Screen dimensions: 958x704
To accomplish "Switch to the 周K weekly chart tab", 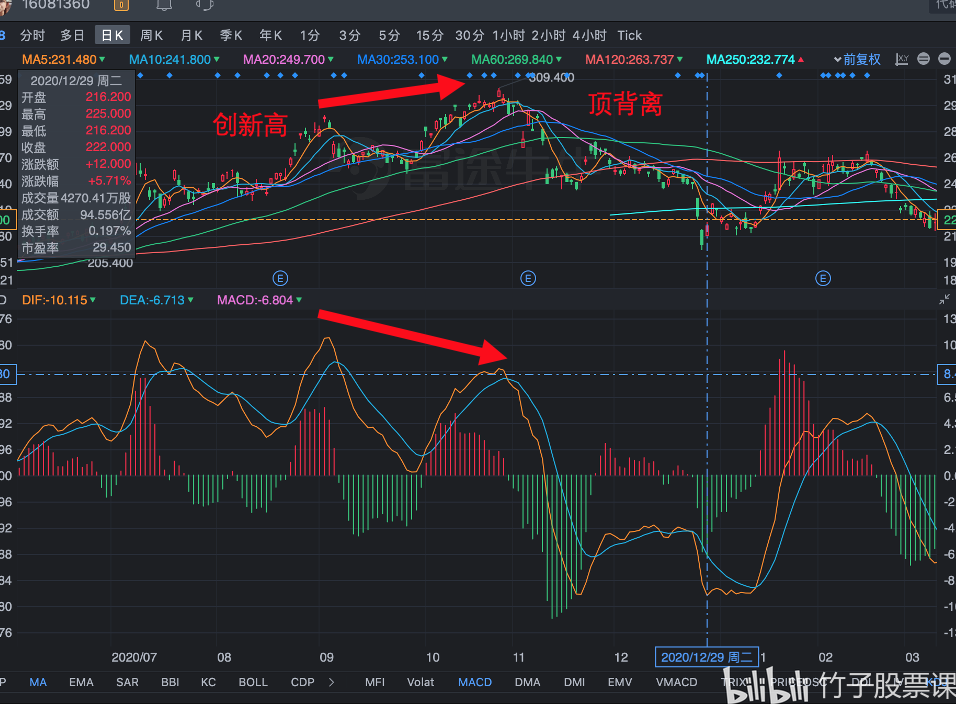I will tap(151, 35).
